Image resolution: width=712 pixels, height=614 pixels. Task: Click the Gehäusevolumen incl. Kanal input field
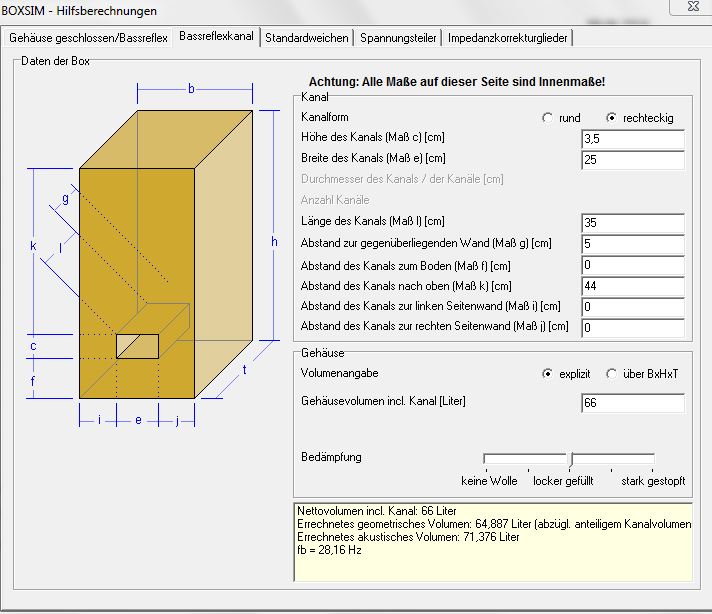point(632,403)
